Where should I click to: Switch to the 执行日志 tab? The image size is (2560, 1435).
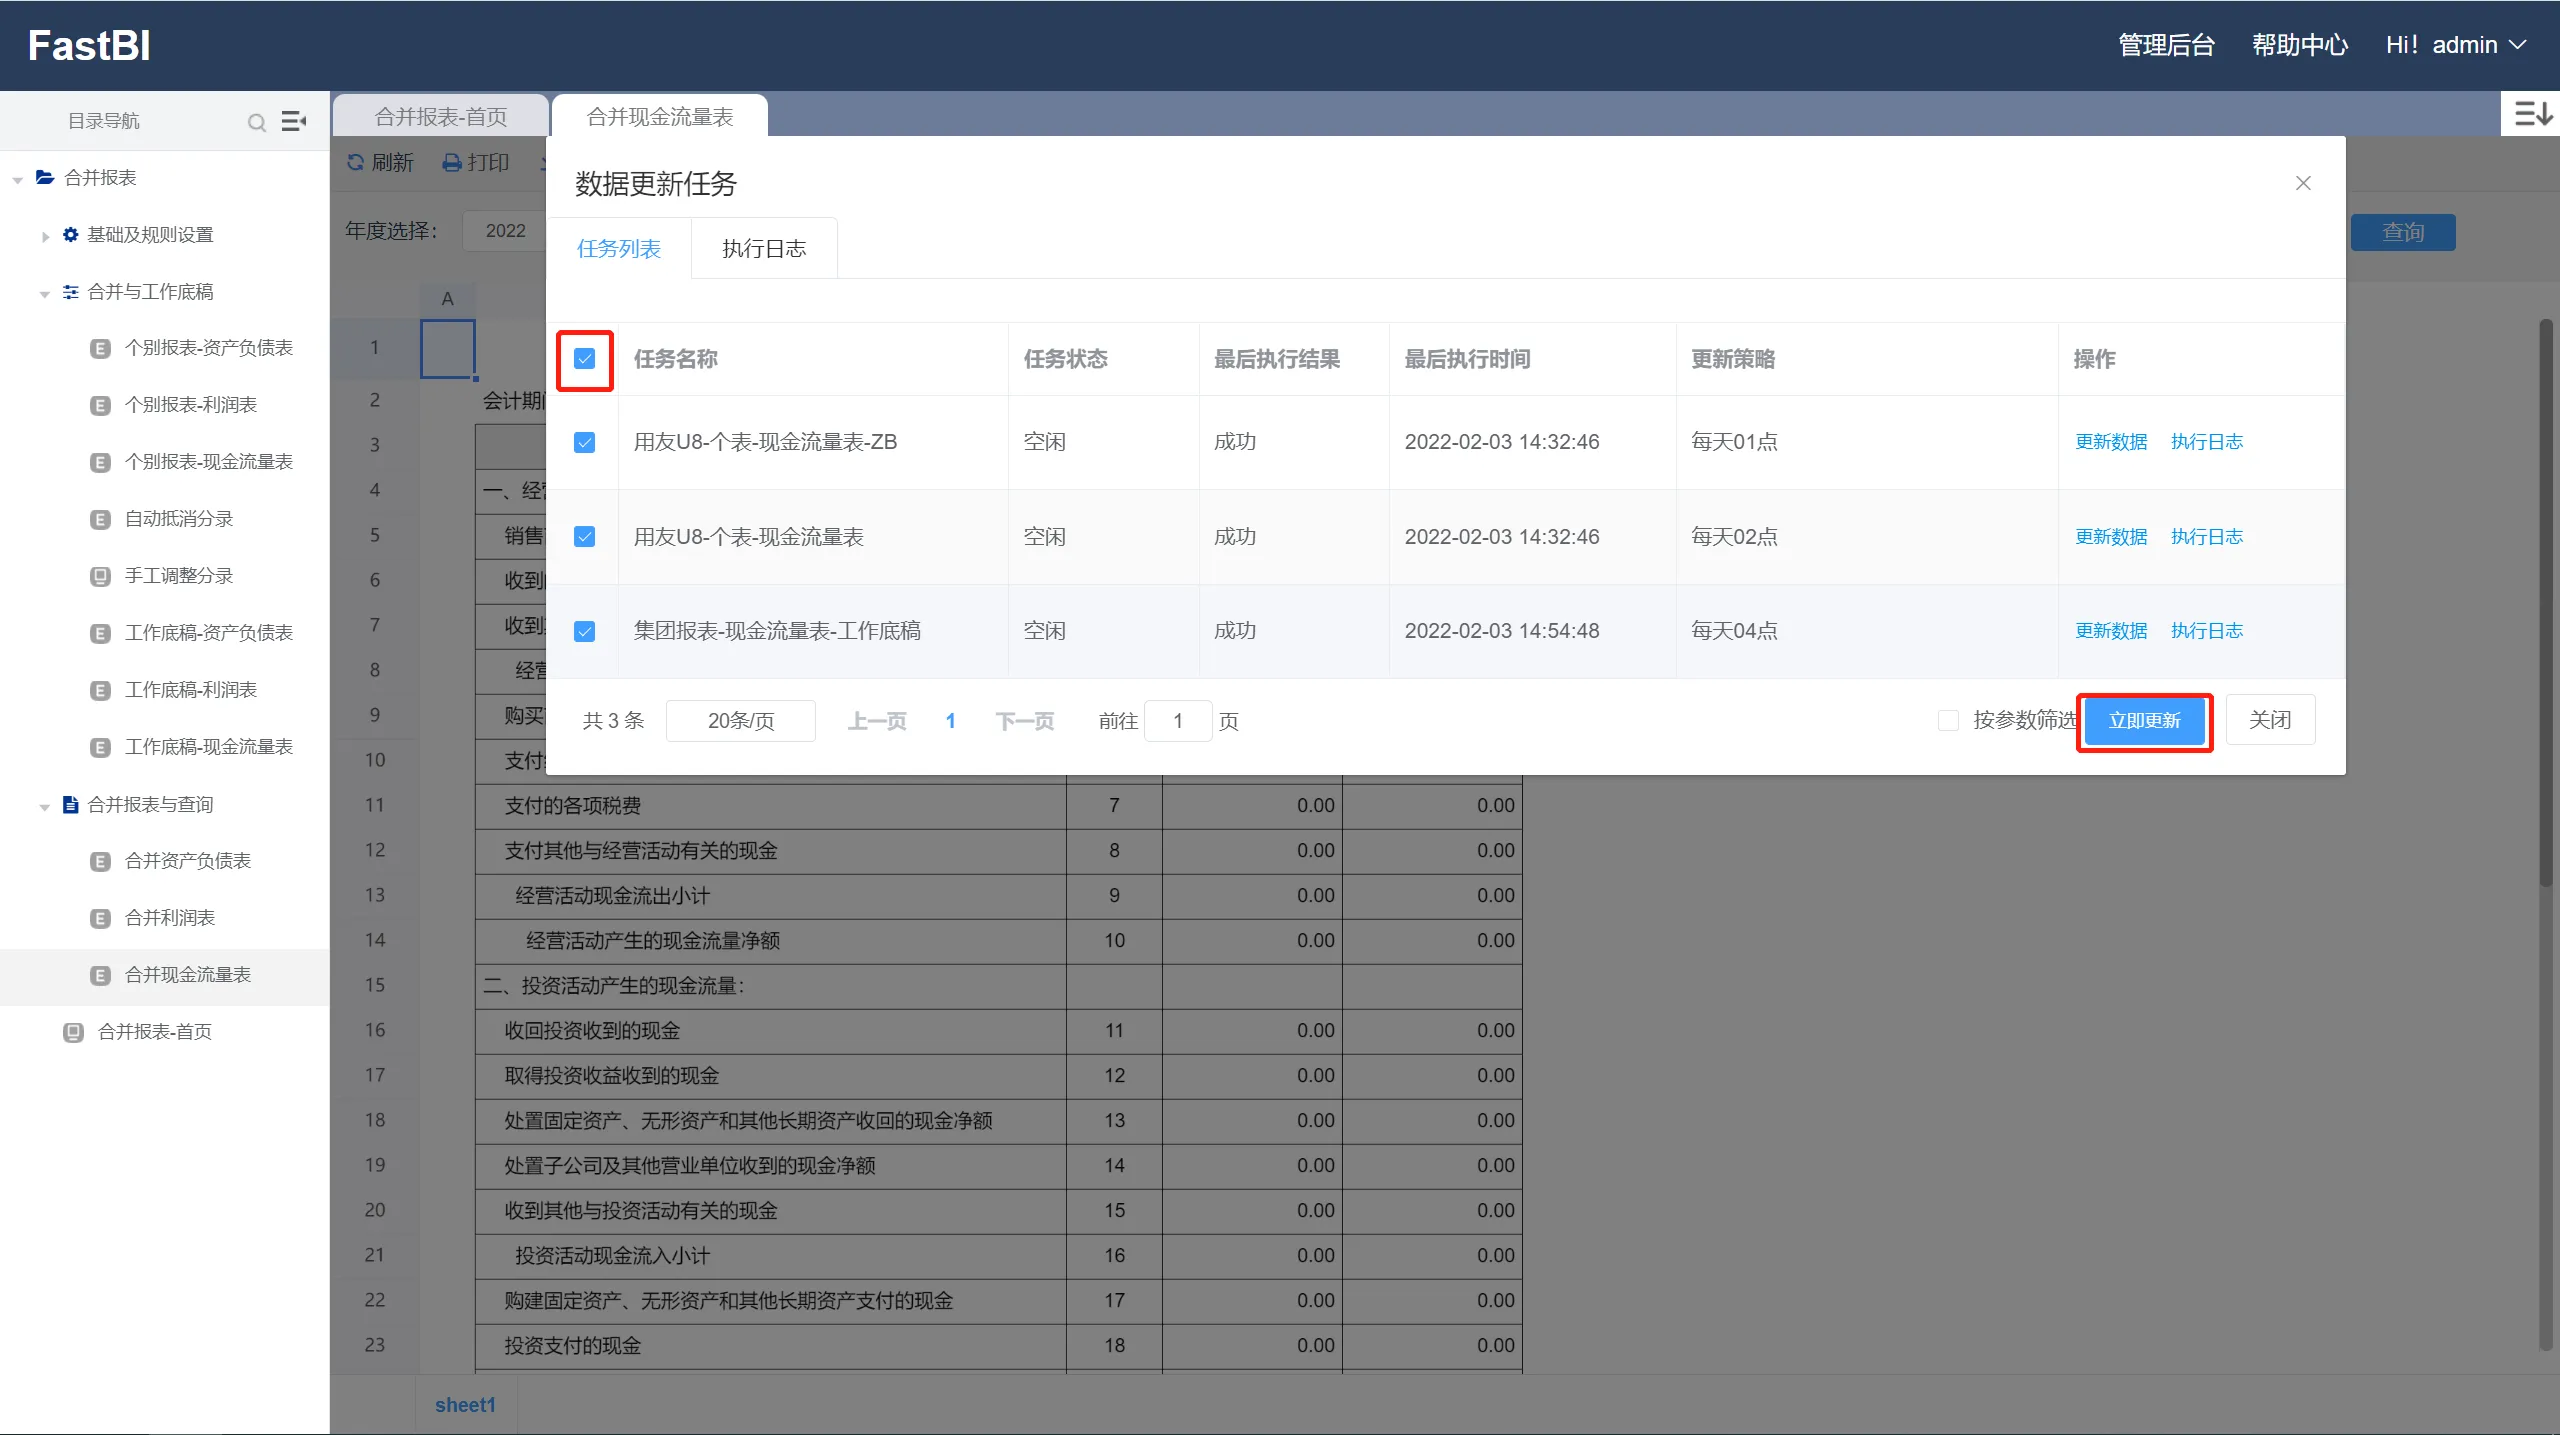click(764, 248)
